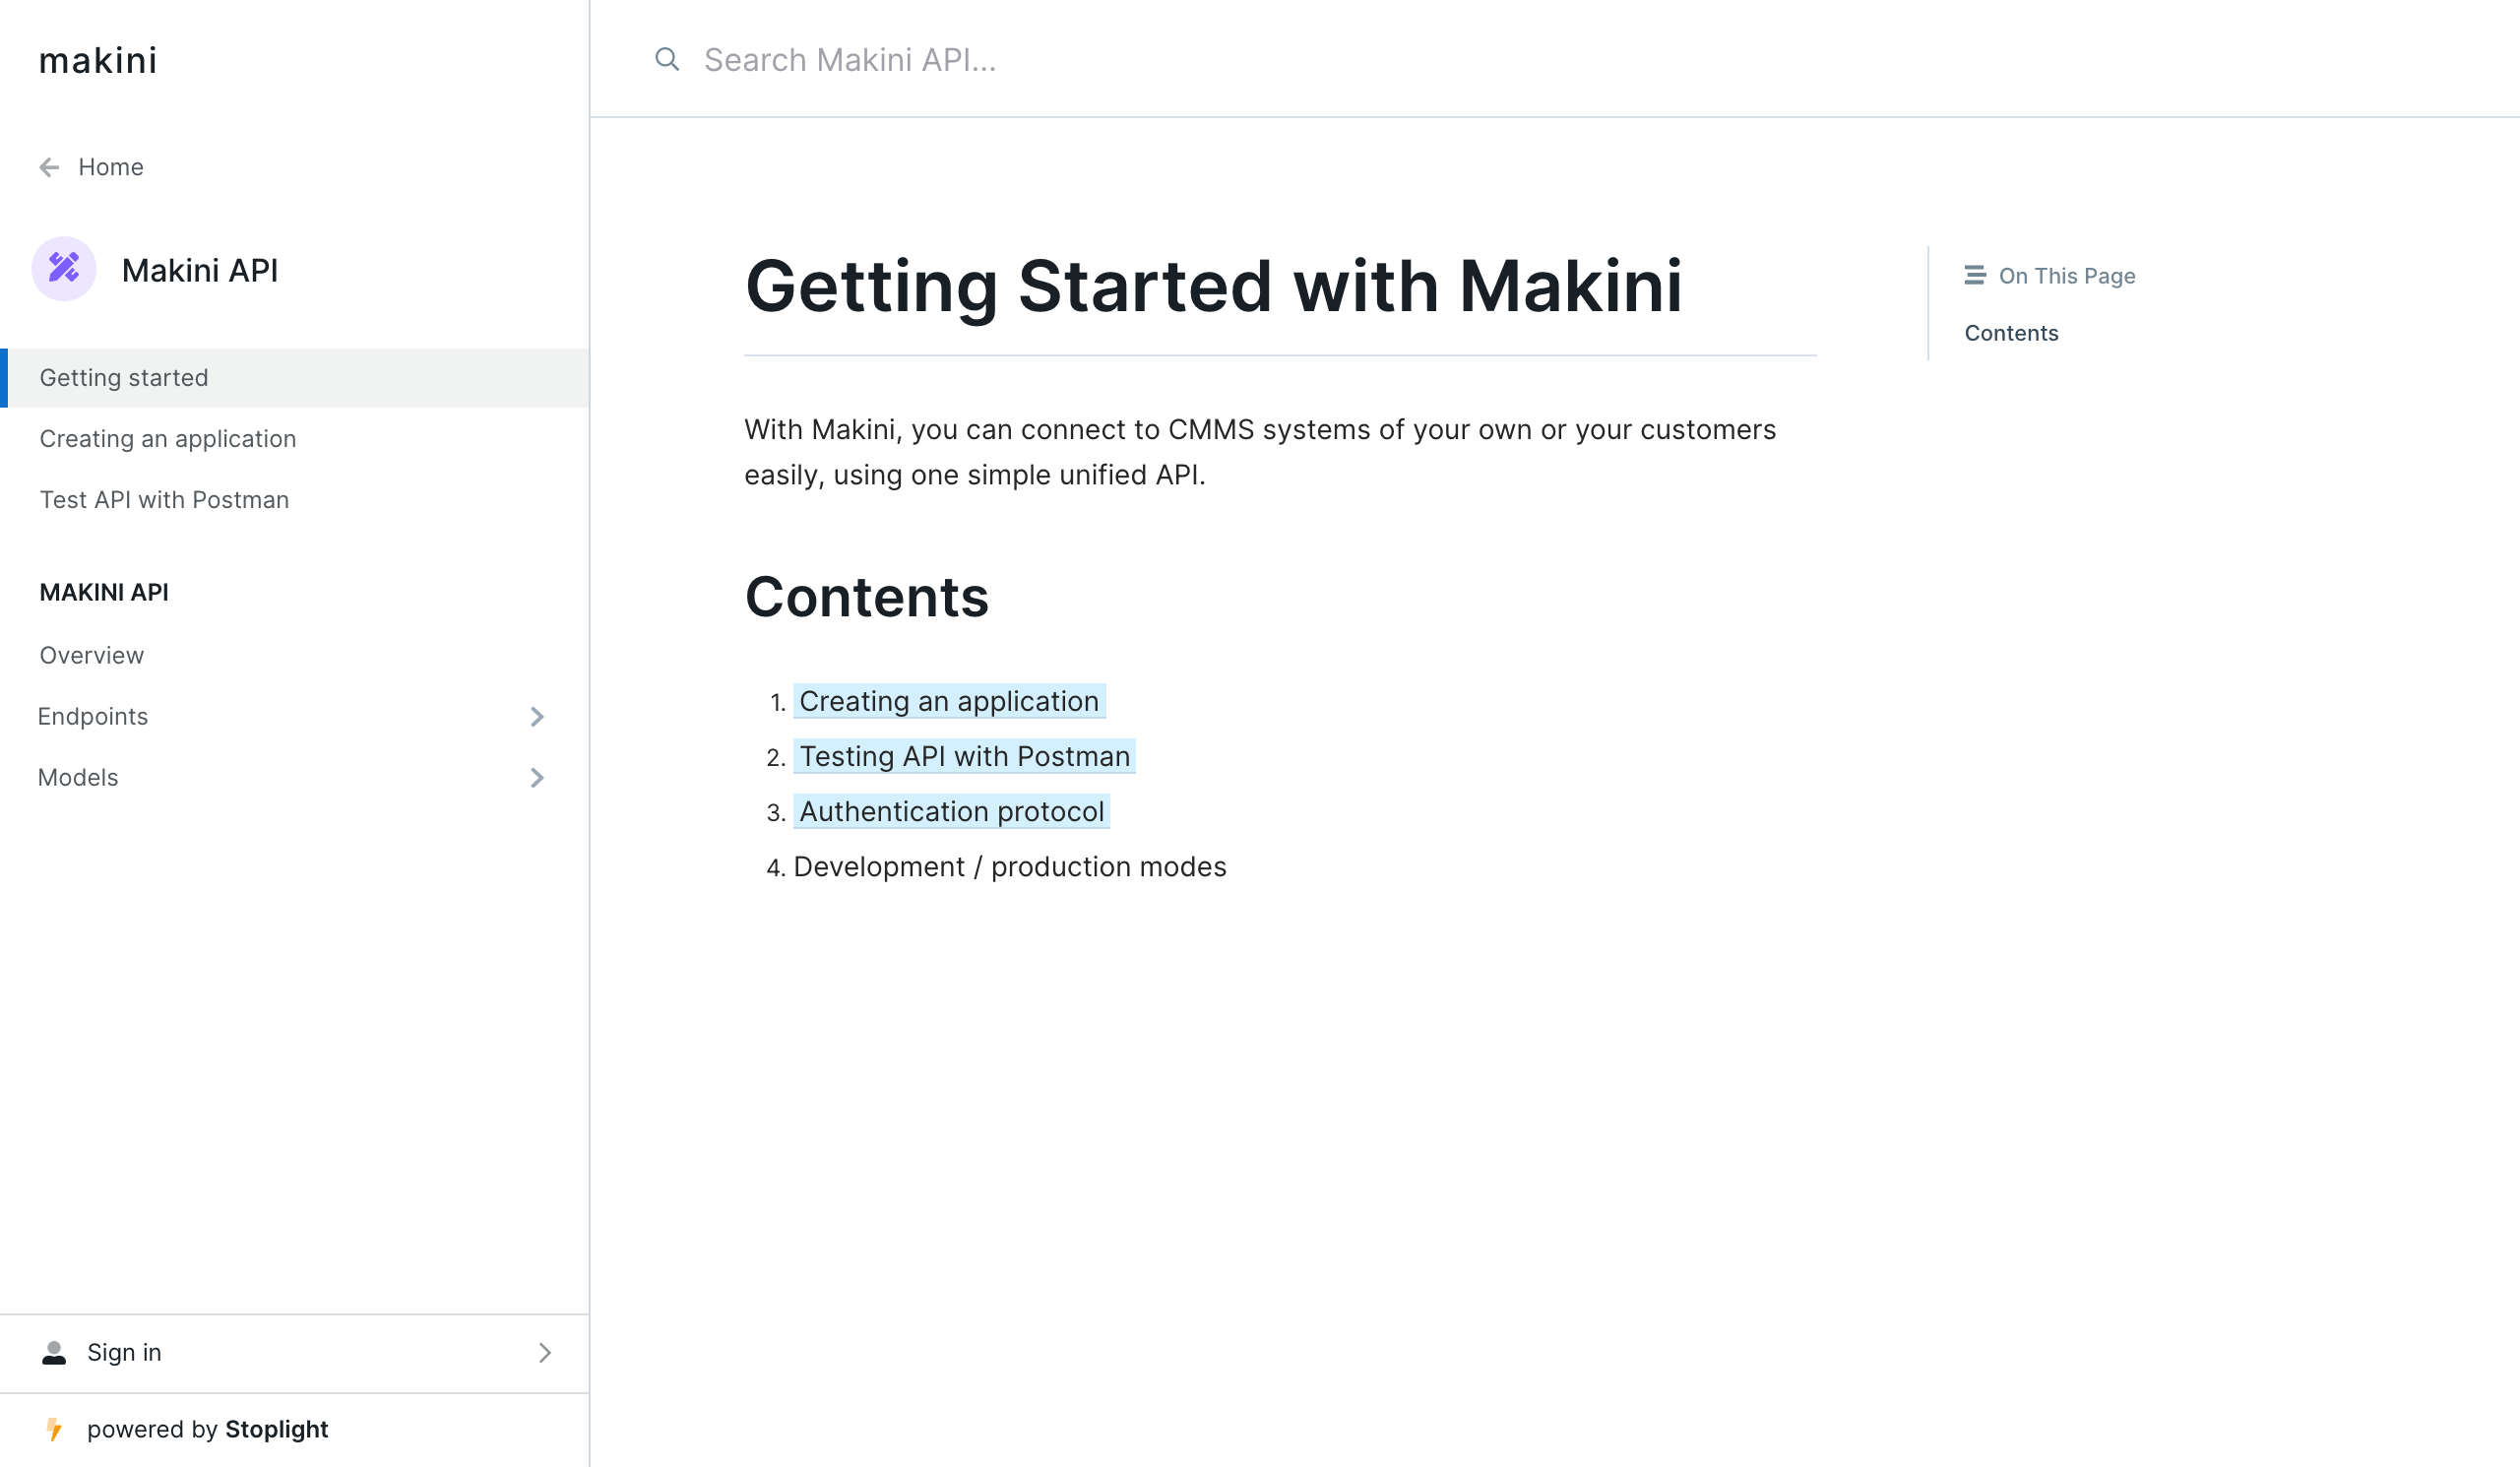This screenshot has height=1467, width=2520.
Task: Follow the Testing API with Postman link
Action: 965,756
